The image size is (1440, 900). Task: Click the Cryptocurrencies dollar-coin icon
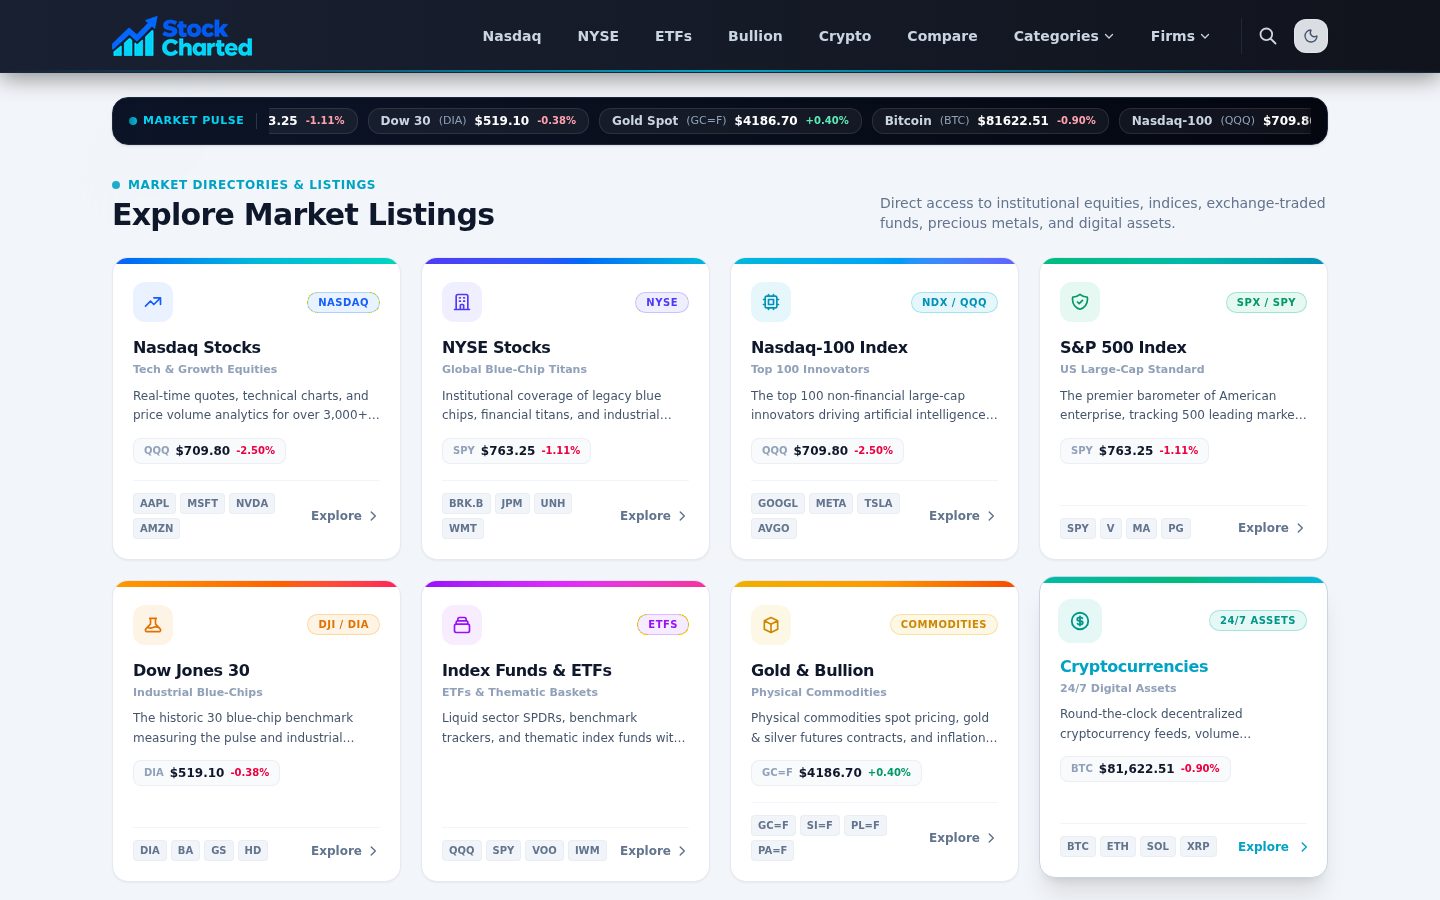1080,621
